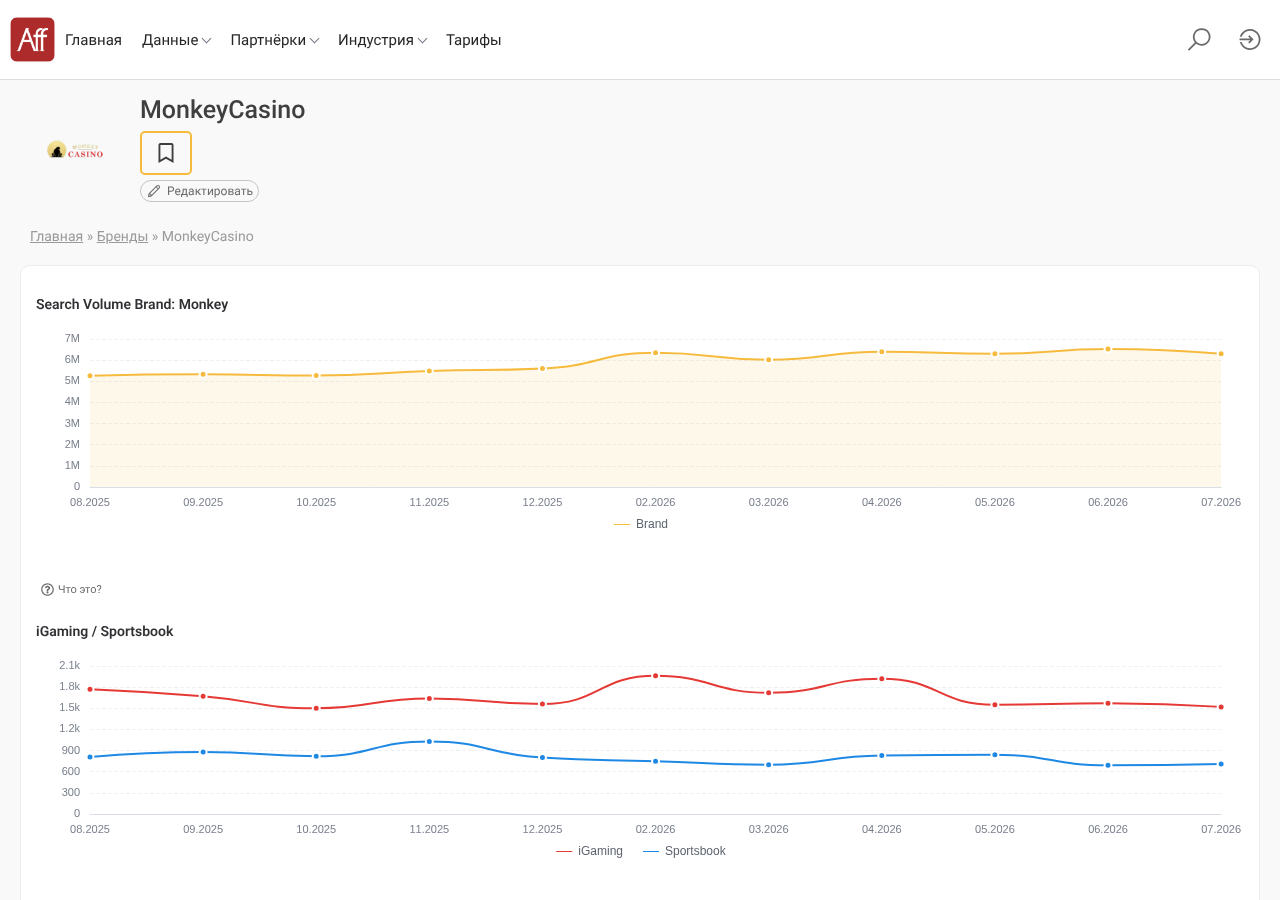Click the login arrow icon
This screenshot has height=900, width=1280.
(x=1250, y=40)
